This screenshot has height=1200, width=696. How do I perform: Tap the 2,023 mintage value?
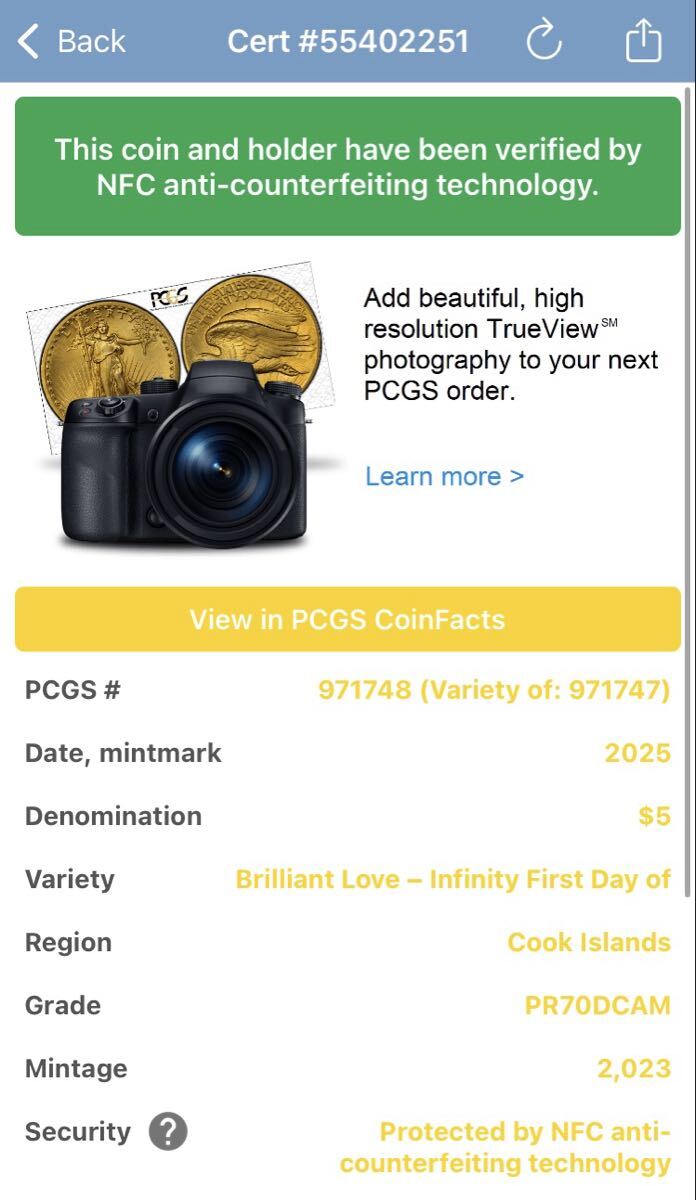[633, 1068]
